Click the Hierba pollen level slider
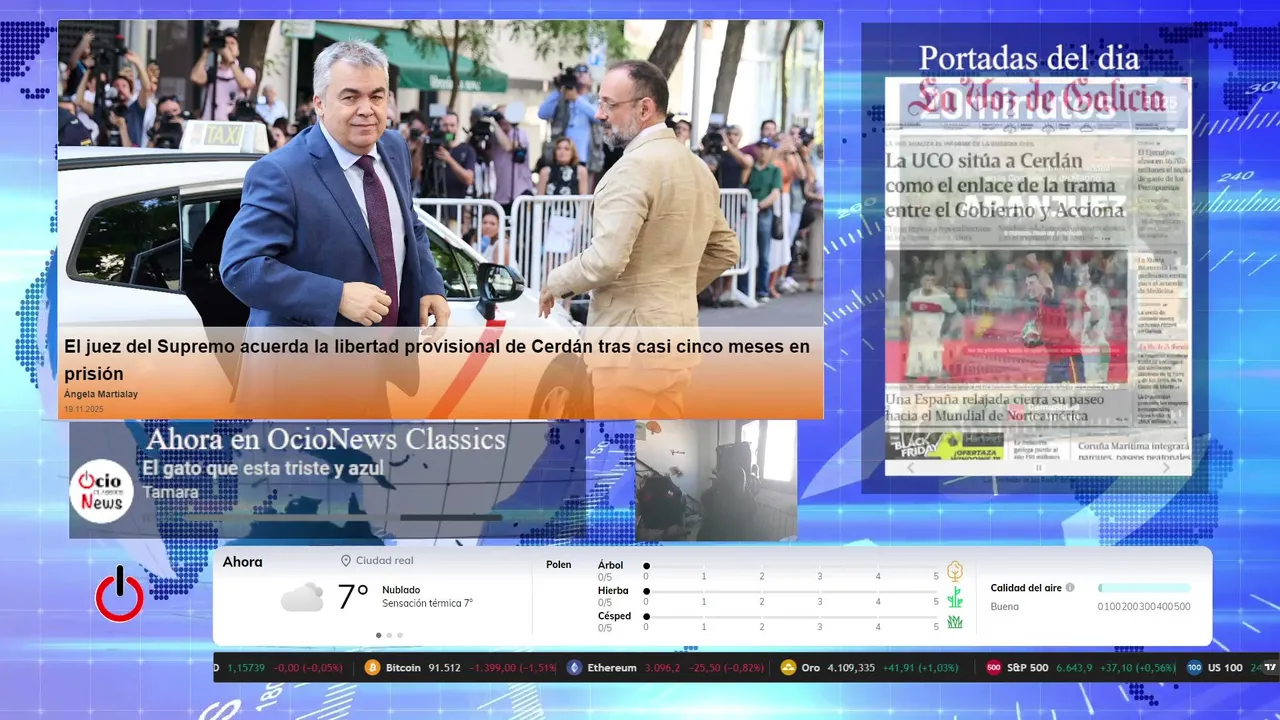 791,592
